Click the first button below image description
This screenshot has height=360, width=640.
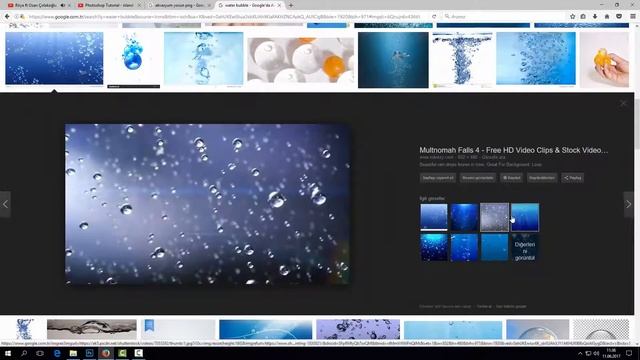tap(438, 178)
